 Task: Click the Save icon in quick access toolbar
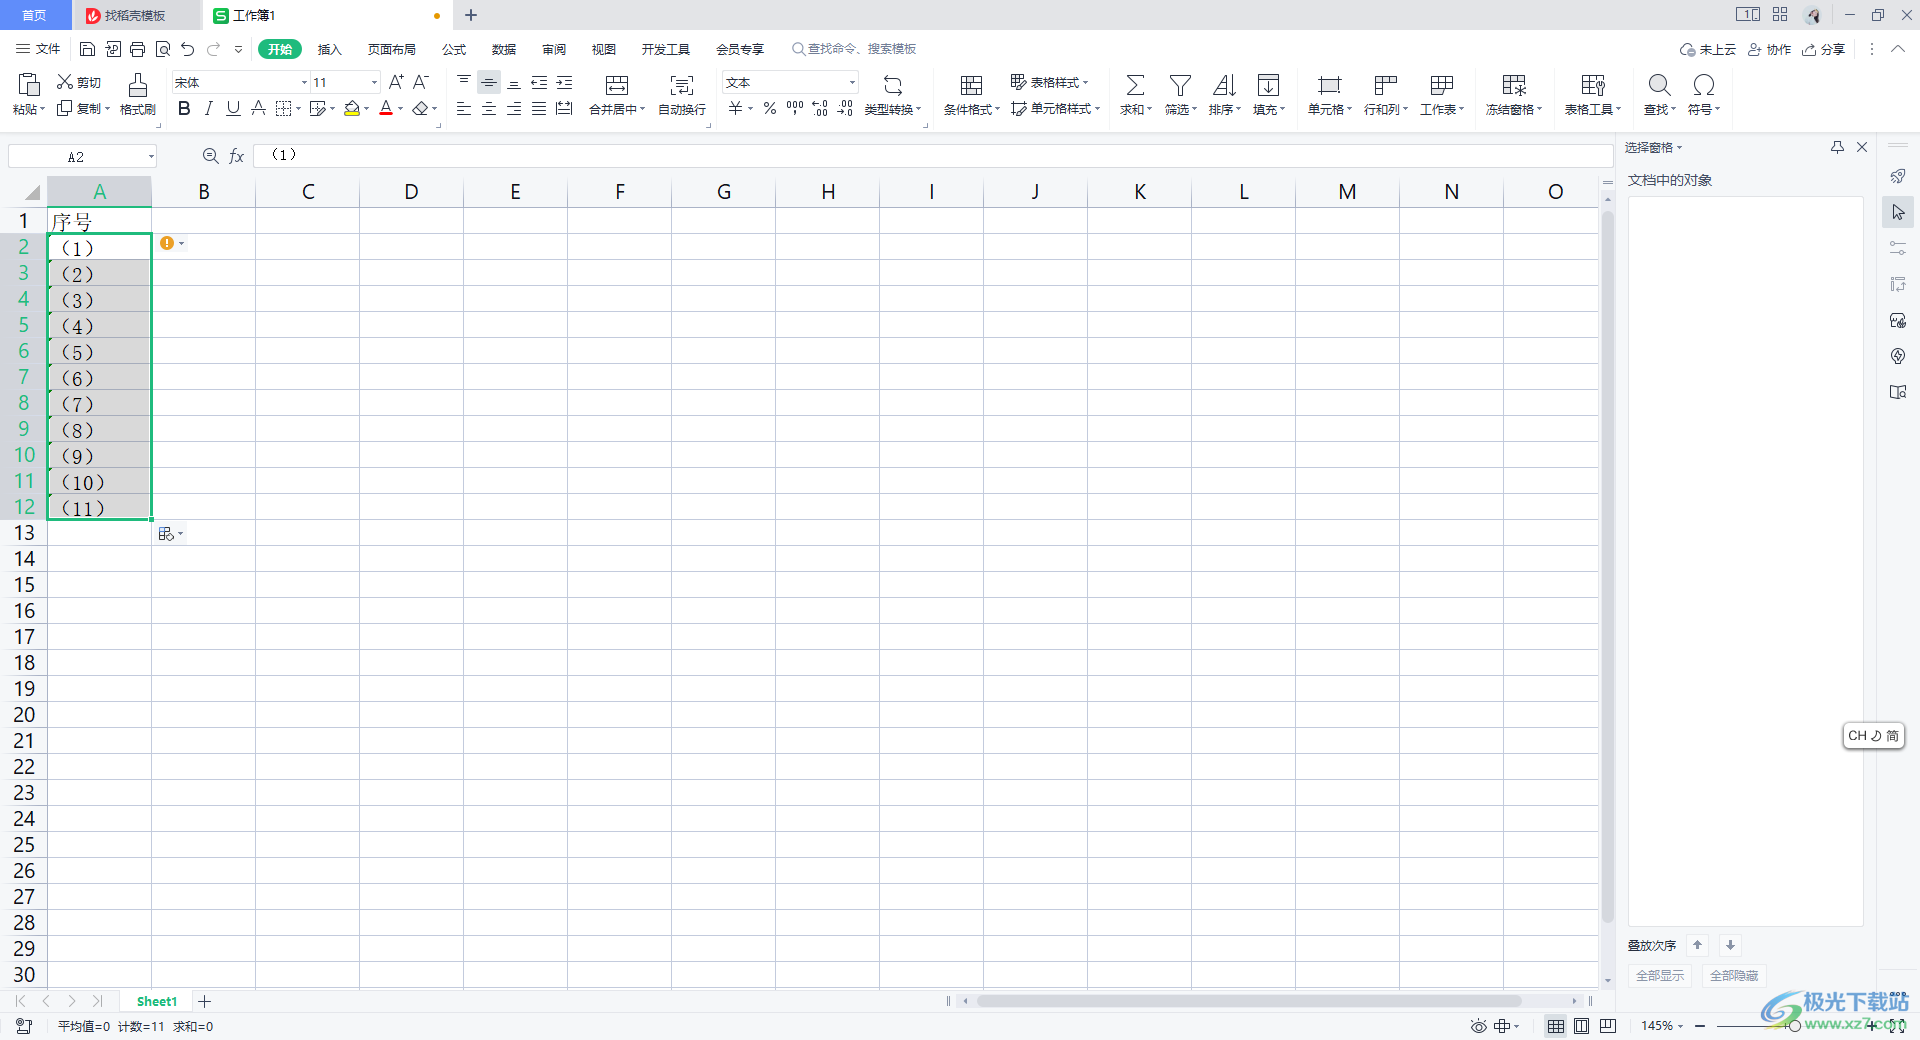click(x=87, y=49)
